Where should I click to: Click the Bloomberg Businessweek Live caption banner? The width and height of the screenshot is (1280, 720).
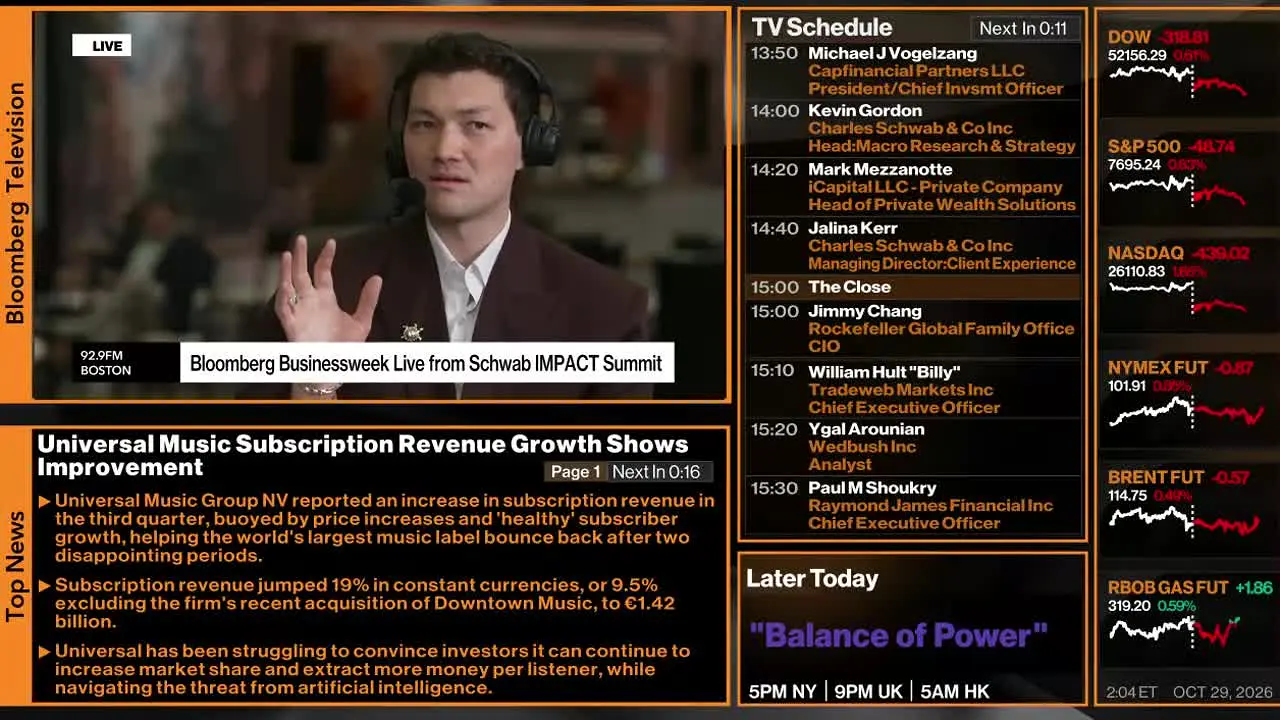click(427, 363)
